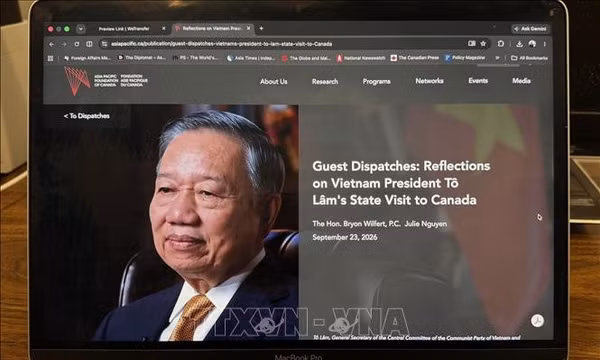Screen dimensions: 600x360
Task: Open All Bookmarks folder
Action: pos(530,58)
